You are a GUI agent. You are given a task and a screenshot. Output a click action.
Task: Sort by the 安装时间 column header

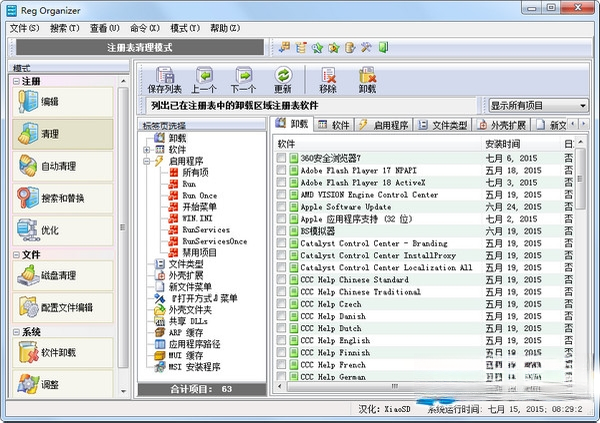click(521, 144)
